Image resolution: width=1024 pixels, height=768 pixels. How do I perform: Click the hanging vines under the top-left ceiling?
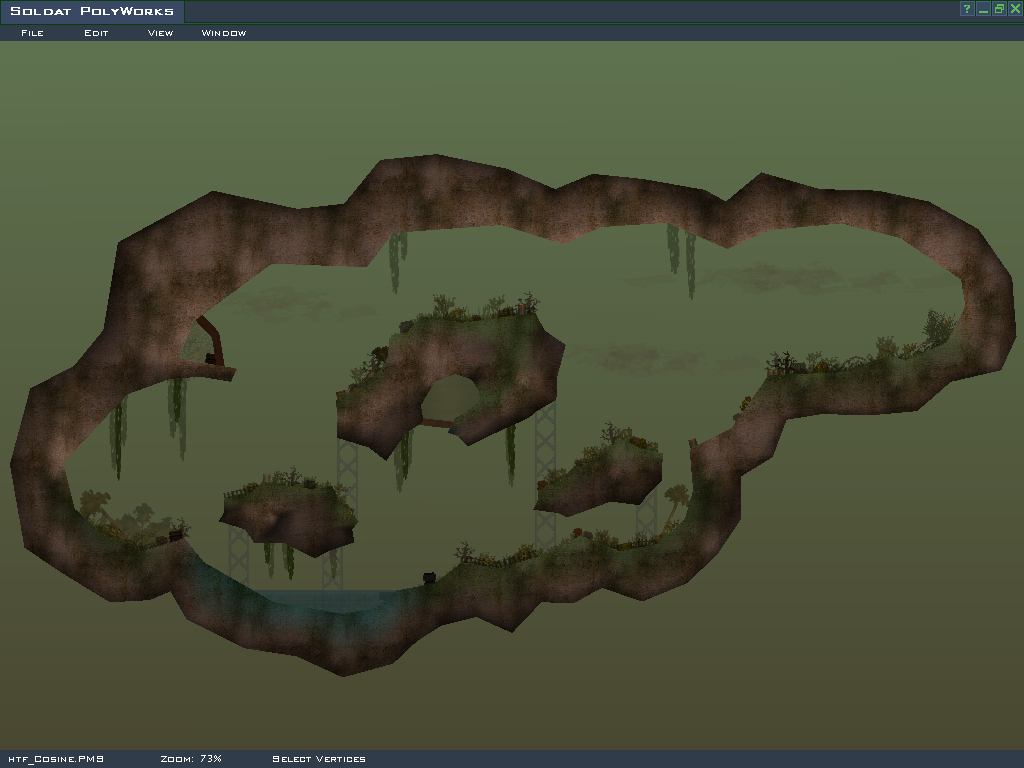pyautogui.click(x=398, y=258)
